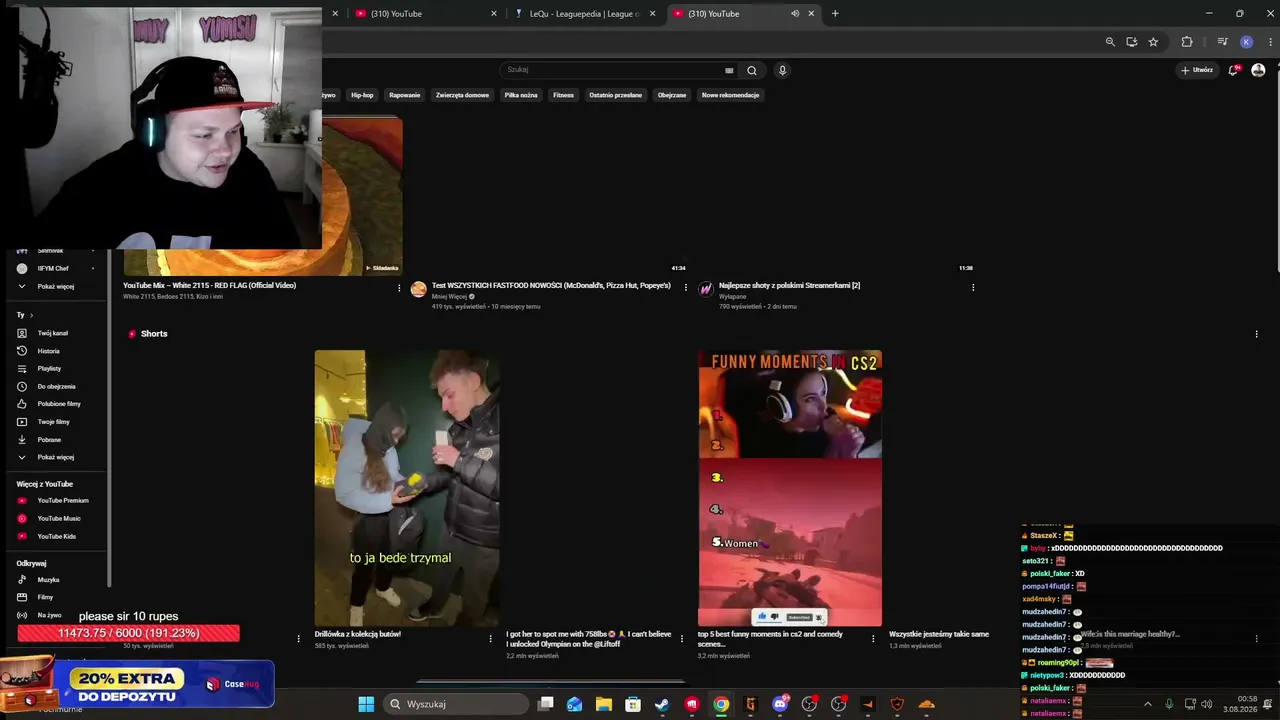Open options for fast food test video
This screenshot has width=1280, height=720.
686,288
